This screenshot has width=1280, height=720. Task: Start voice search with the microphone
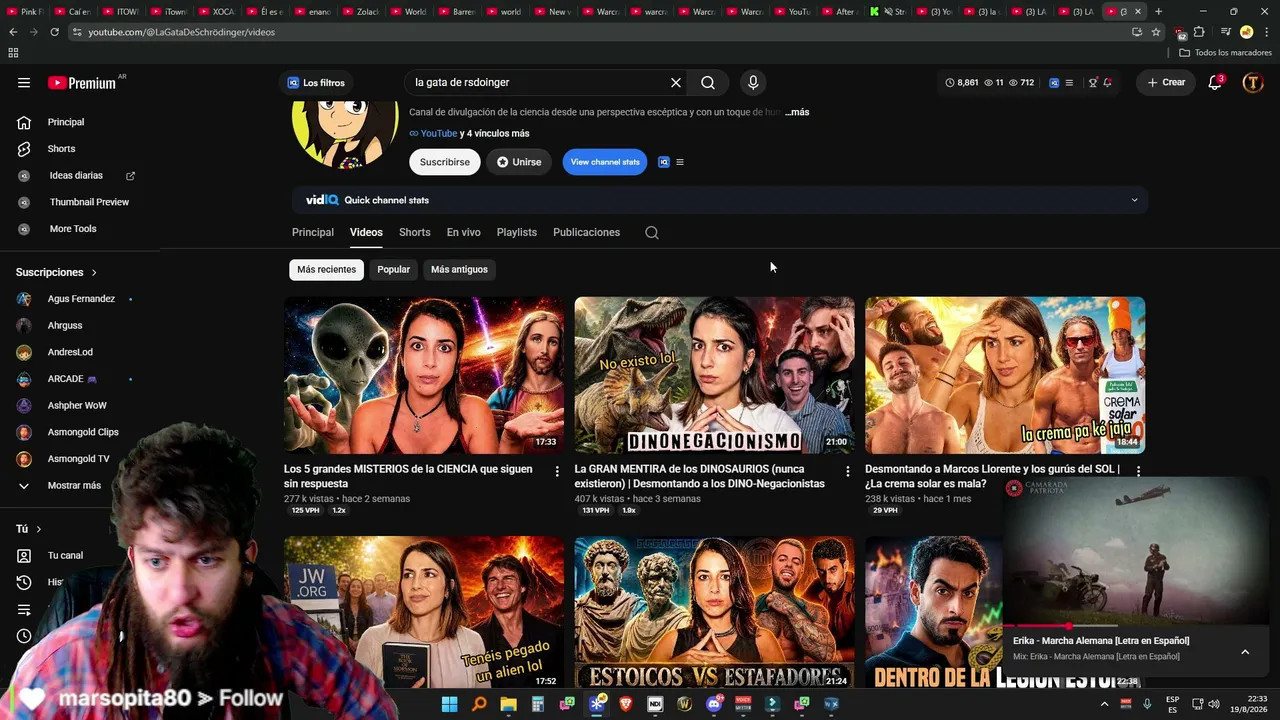[753, 83]
